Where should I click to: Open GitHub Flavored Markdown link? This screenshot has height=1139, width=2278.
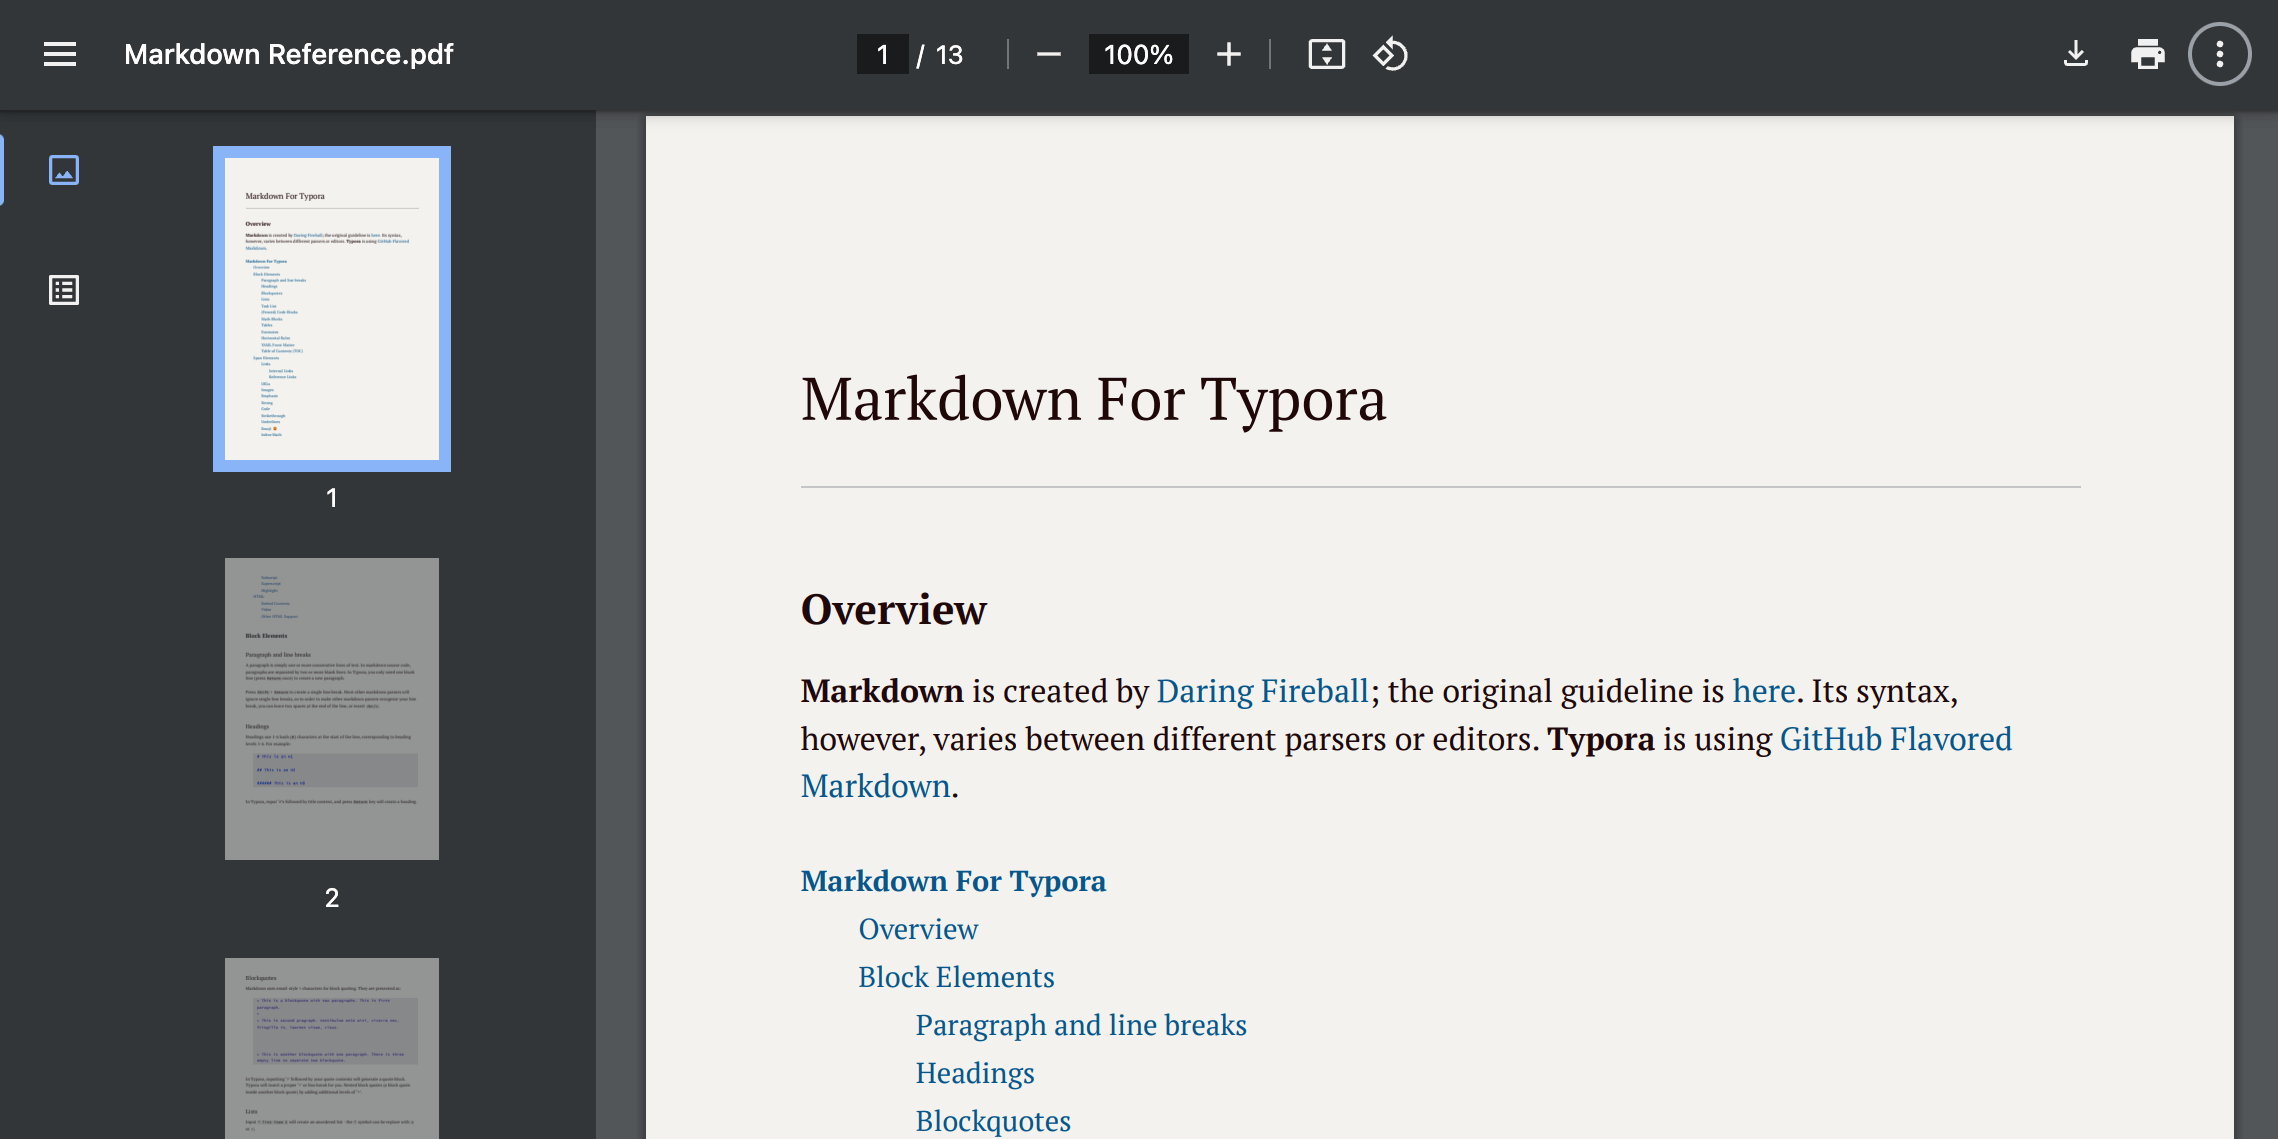(1895, 739)
